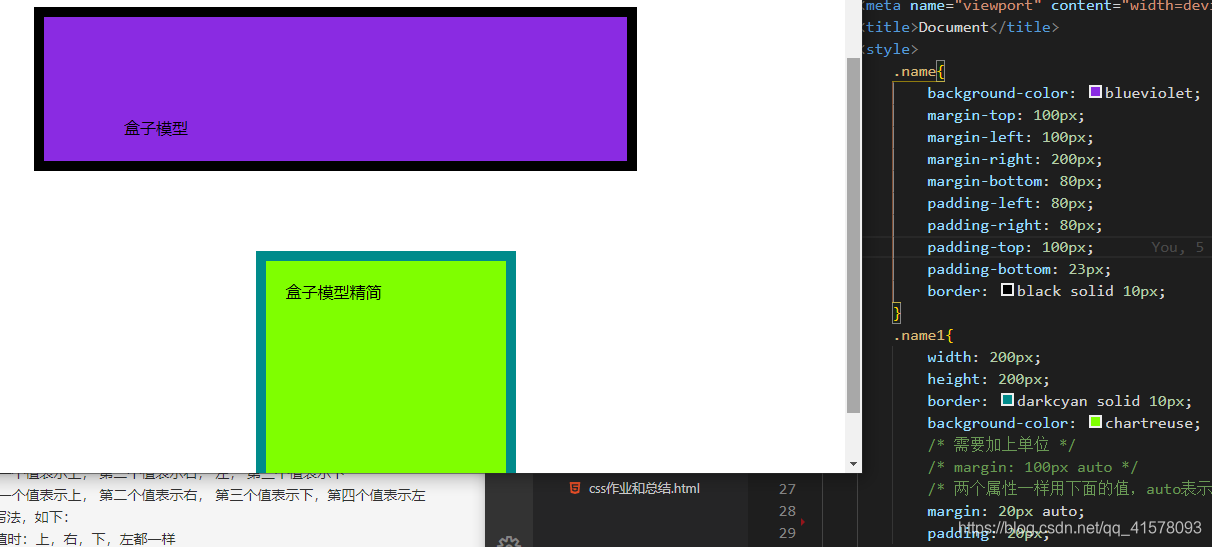Open the chartreuse color swatch picker
This screenshot has height=547, width=1212.
1095,422
